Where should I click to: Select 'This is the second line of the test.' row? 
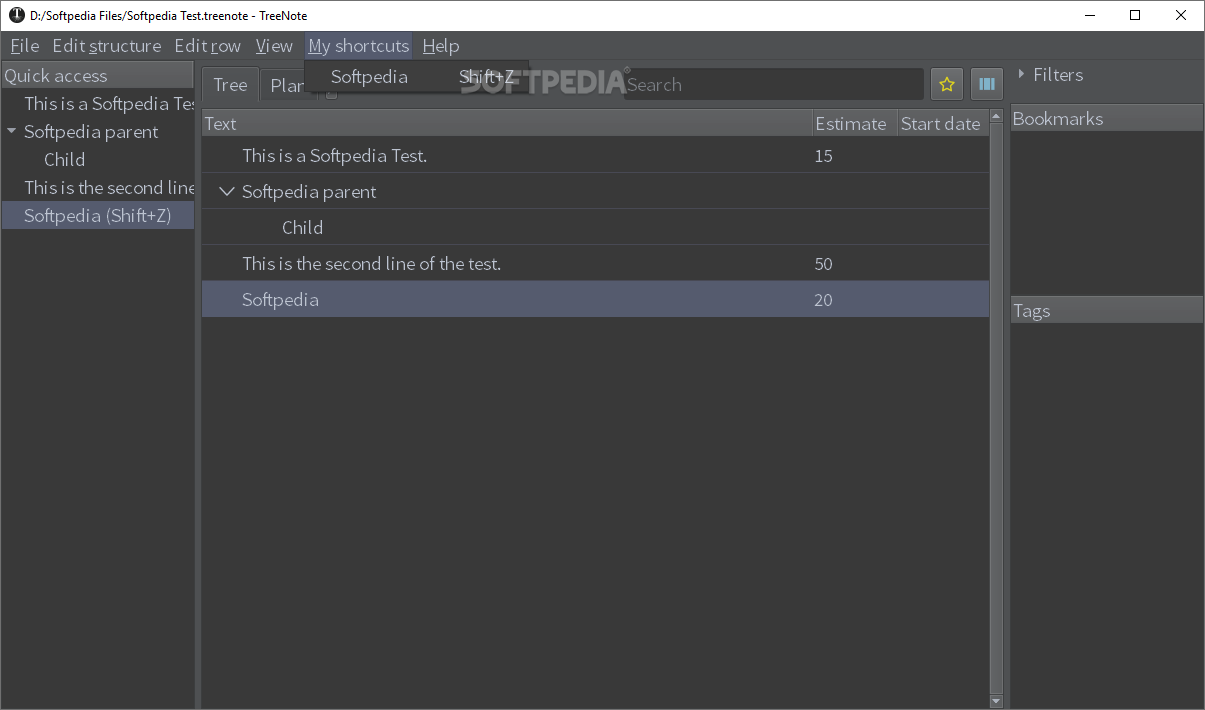tap(595, 264)
